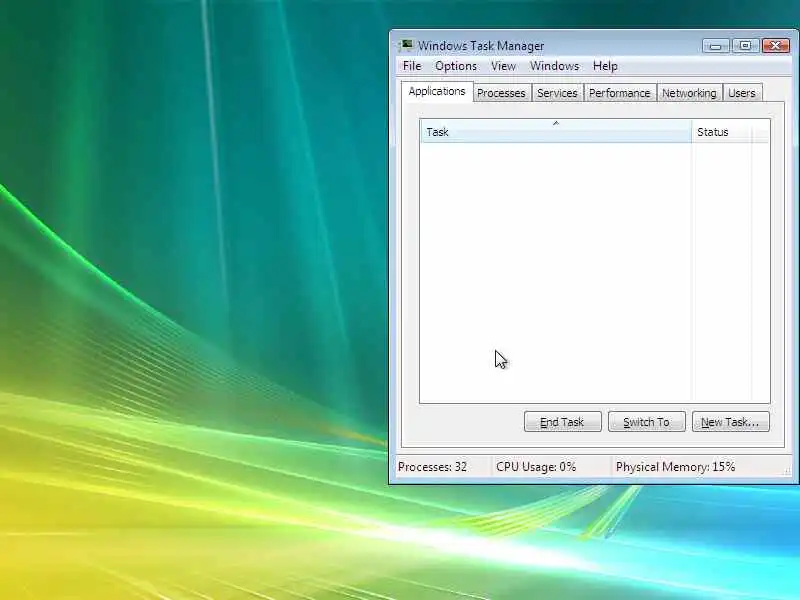
Task: Switch to the Services tab
Action: pos(557,93)
